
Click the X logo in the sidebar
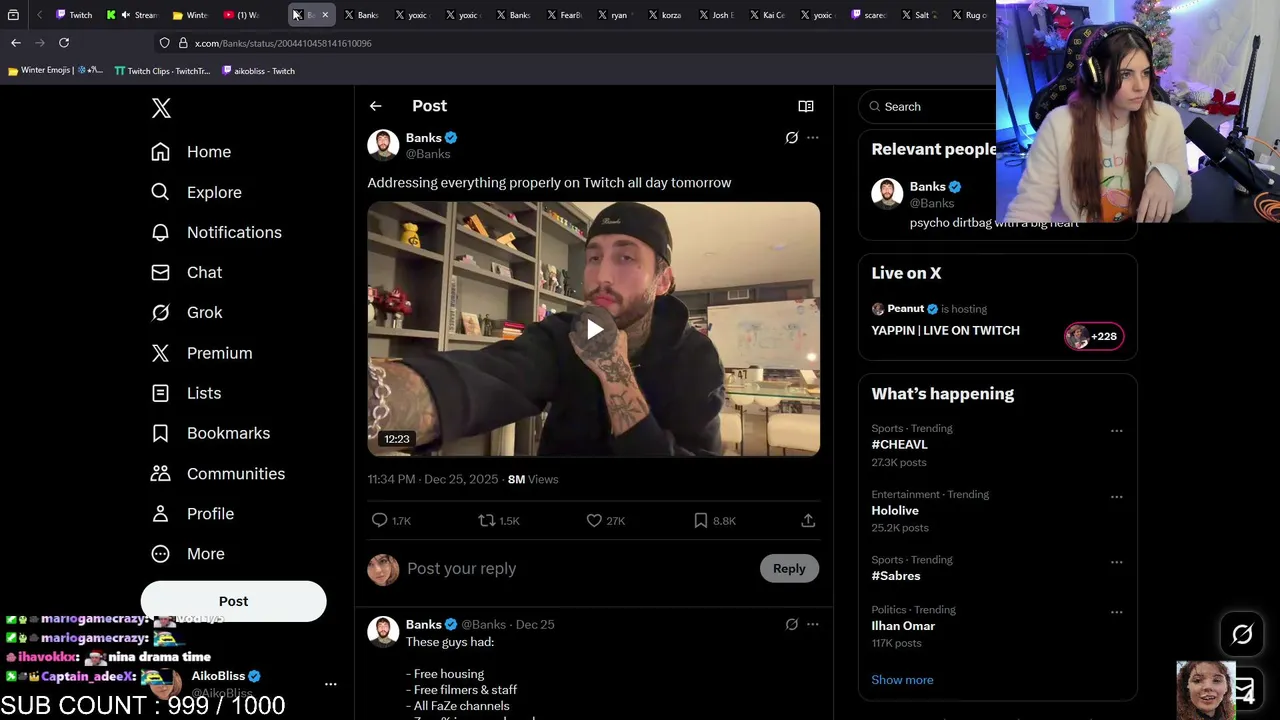(x=161, y=108)
